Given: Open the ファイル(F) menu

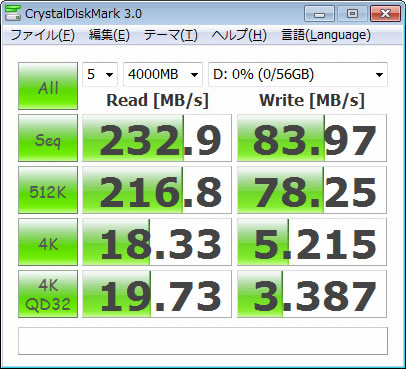Looking at the screenshot, I should pyautogui.click(x=42, y=35).
